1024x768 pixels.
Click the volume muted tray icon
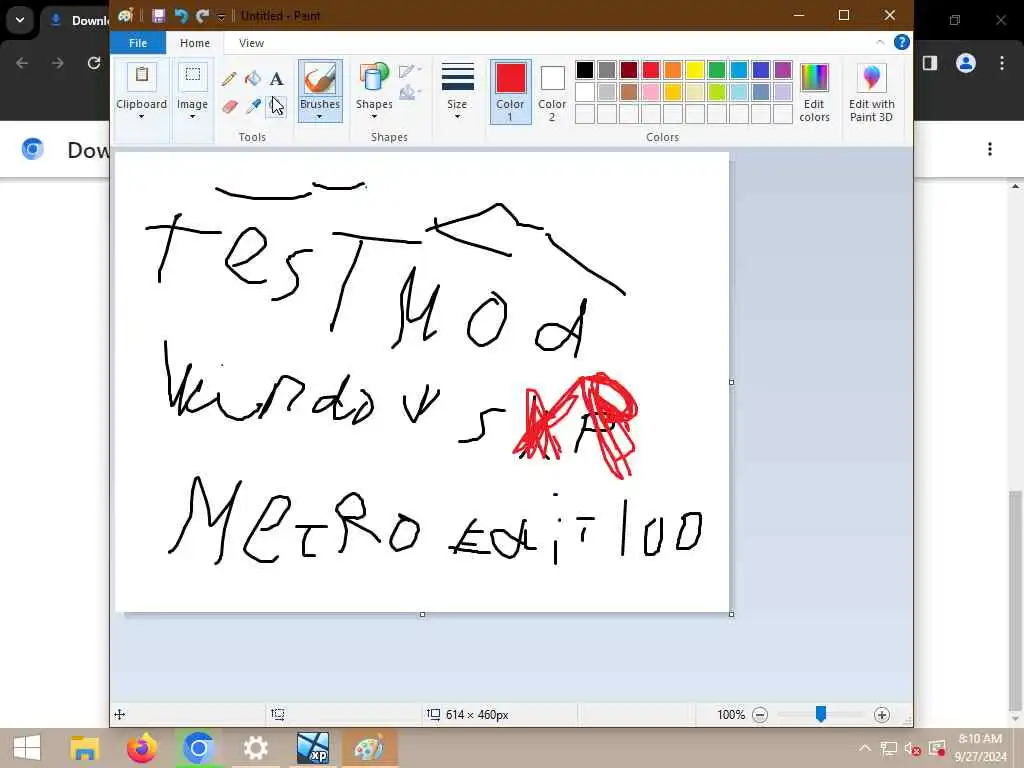tap(912, 748)
